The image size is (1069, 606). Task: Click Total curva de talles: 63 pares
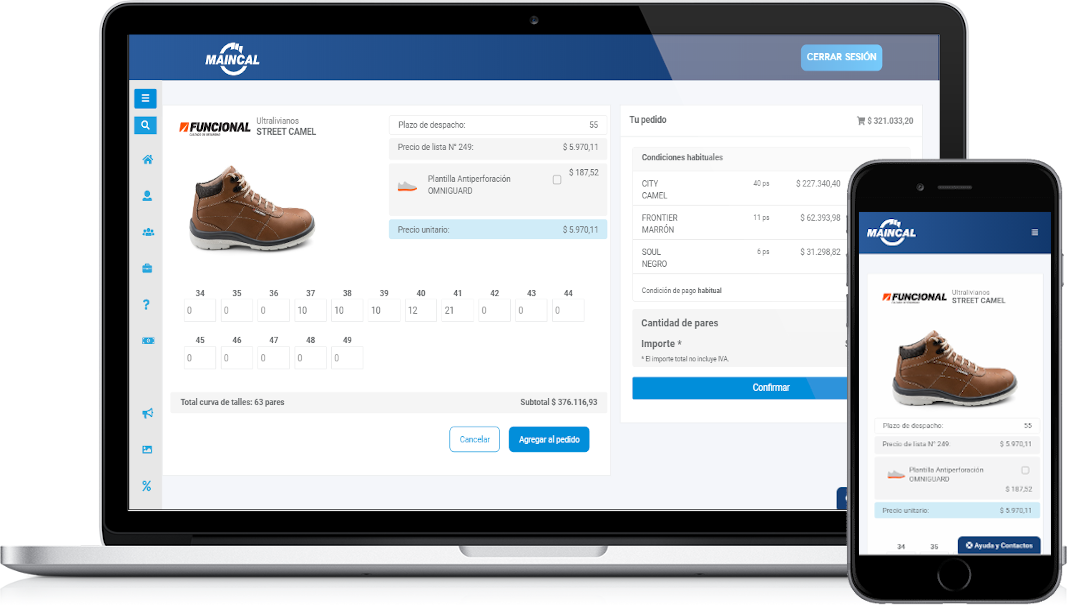coord(232,402)
